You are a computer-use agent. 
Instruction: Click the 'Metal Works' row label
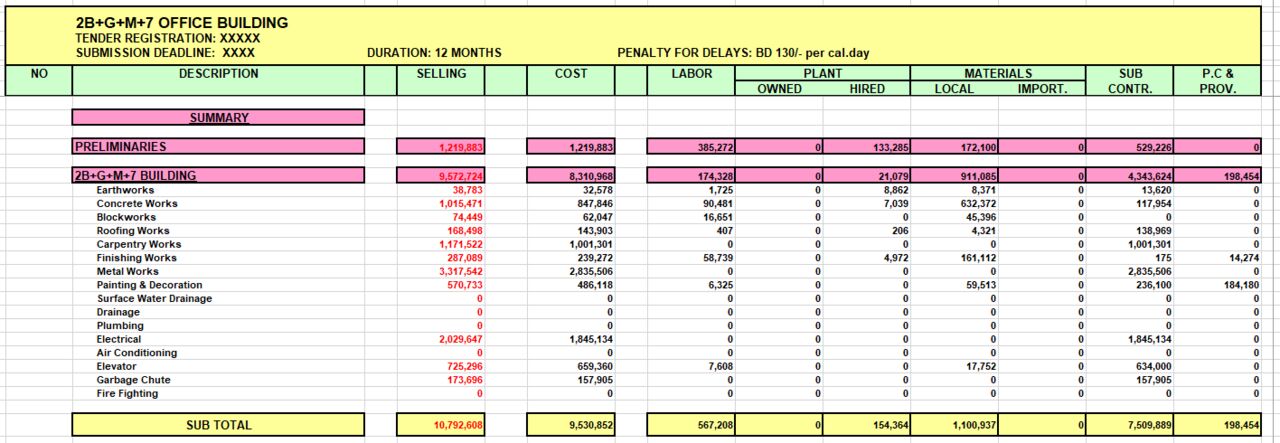(127, 271)
